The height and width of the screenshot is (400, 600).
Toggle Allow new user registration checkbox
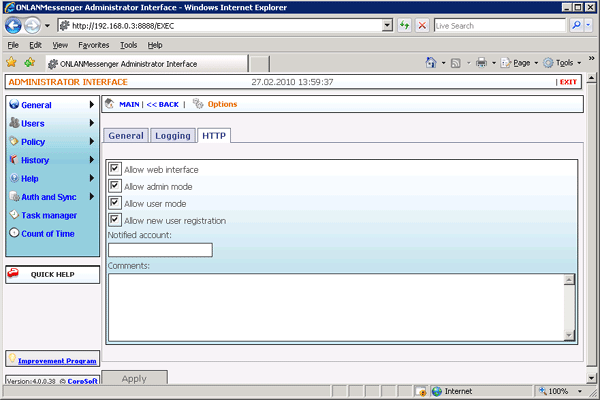[x=114, y=220]
